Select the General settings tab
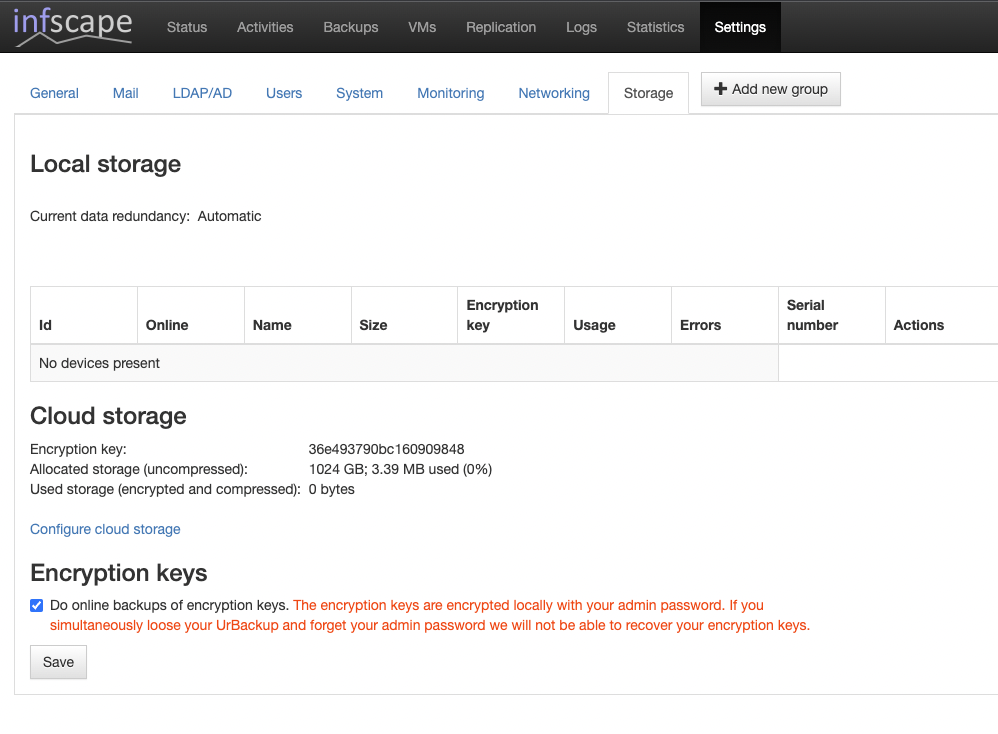 pyautogui.click(x=54, y=93)
